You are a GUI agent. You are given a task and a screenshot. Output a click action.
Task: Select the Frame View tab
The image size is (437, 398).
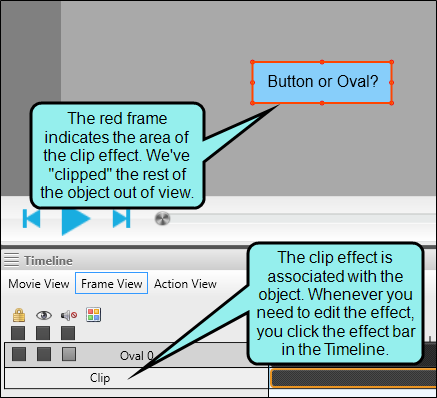[112, 283]
